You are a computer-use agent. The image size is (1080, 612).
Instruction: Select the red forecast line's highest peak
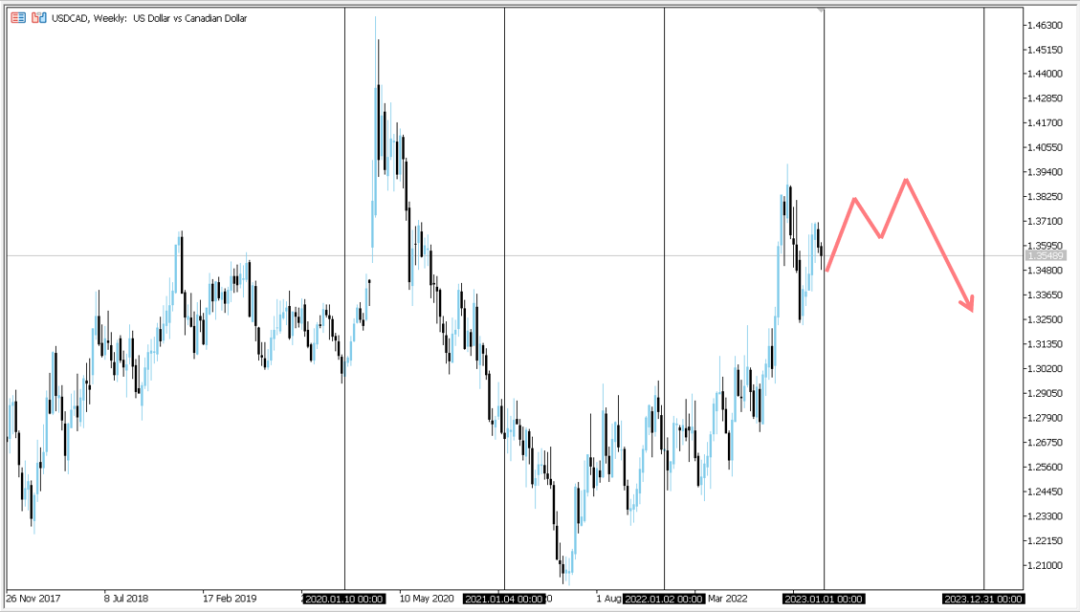(906, 180)
